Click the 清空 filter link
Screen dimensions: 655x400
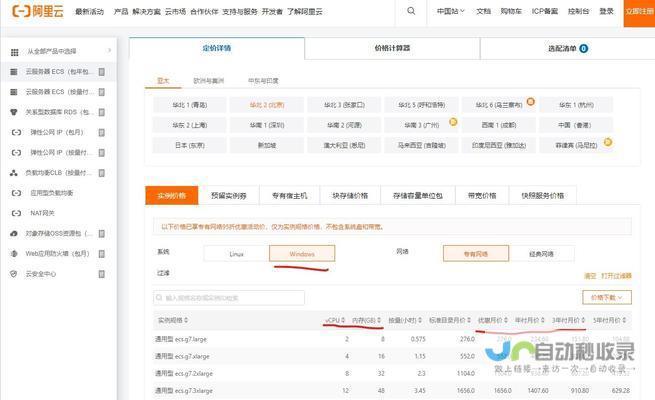pos(590,276)
